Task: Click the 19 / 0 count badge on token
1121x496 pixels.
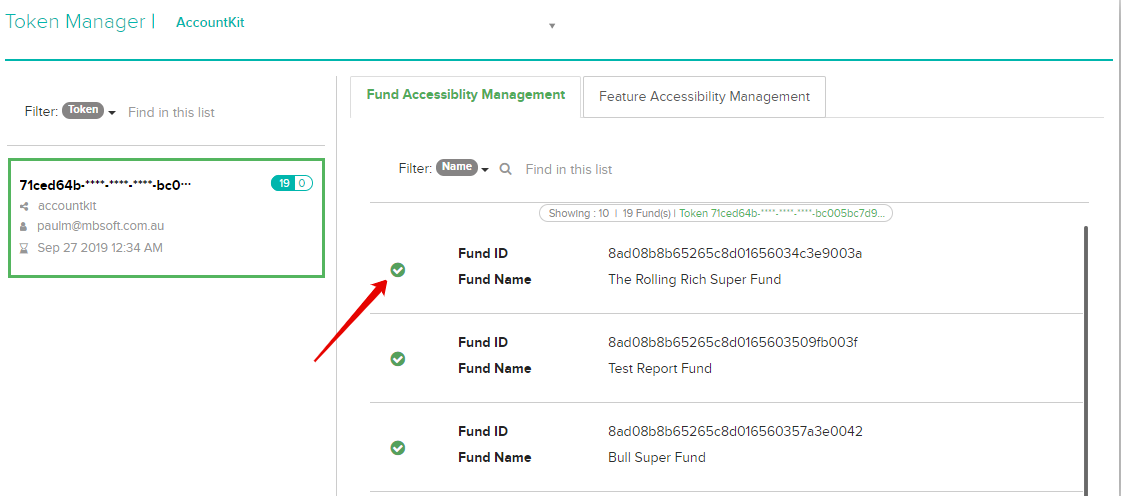Action: (292, 184)
